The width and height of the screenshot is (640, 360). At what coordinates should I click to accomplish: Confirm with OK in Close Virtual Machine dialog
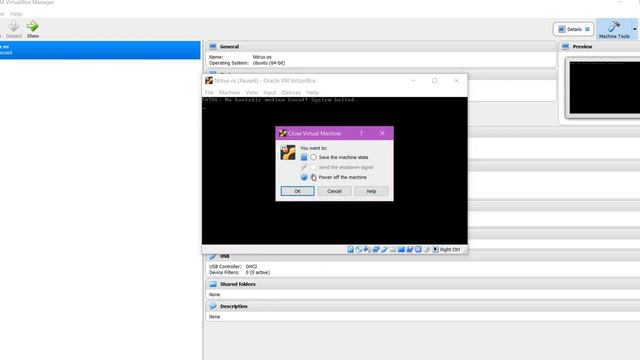[298, 191]
